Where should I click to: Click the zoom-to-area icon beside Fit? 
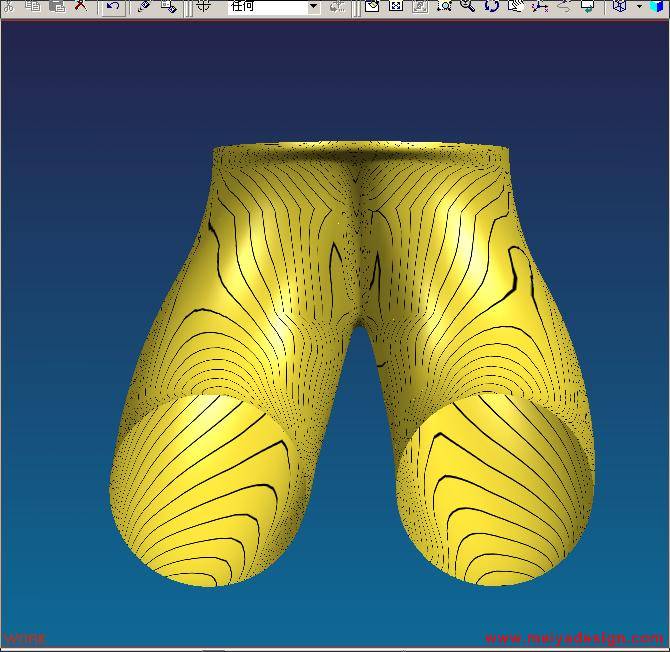444,6
